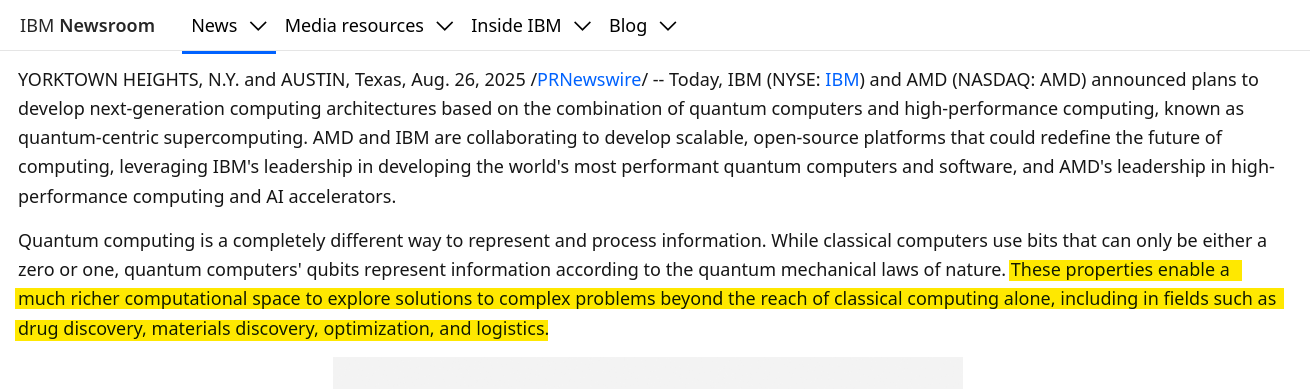Open the News navigation item
1310x389 pixels.
click(214, 26)
